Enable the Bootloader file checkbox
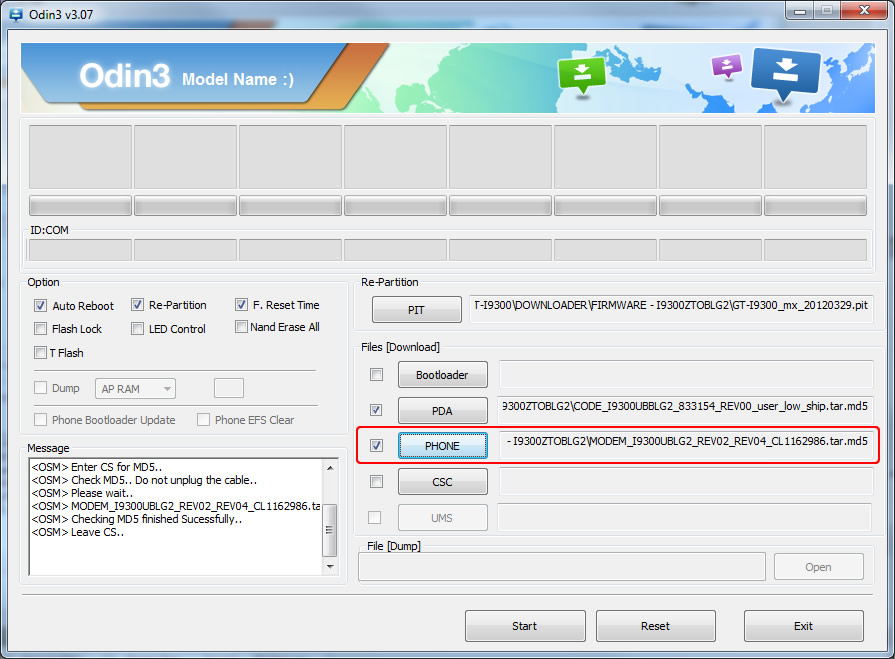This screenshot has height=659, width=895. click(376, 375)
